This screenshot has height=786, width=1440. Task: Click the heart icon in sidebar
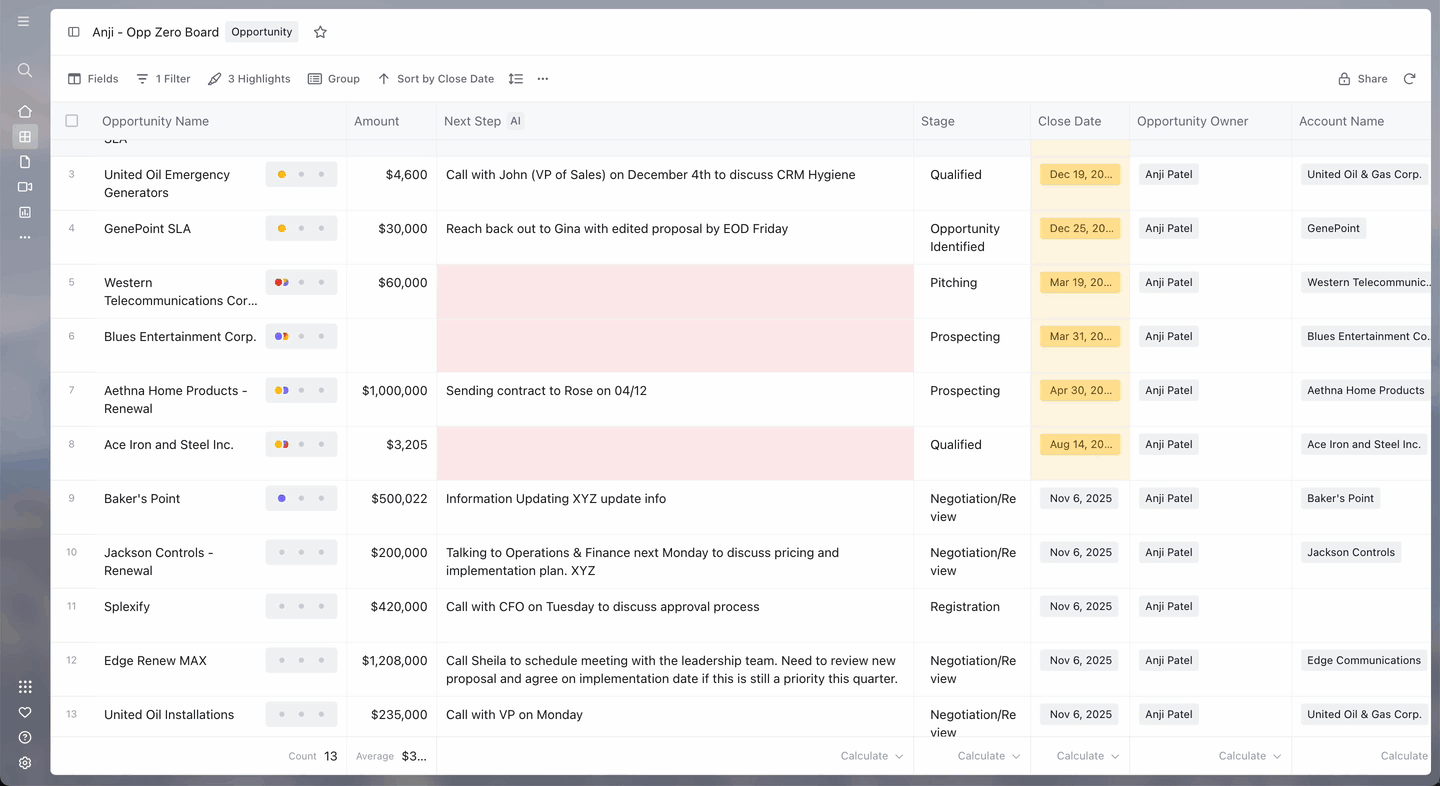(25, 712)
